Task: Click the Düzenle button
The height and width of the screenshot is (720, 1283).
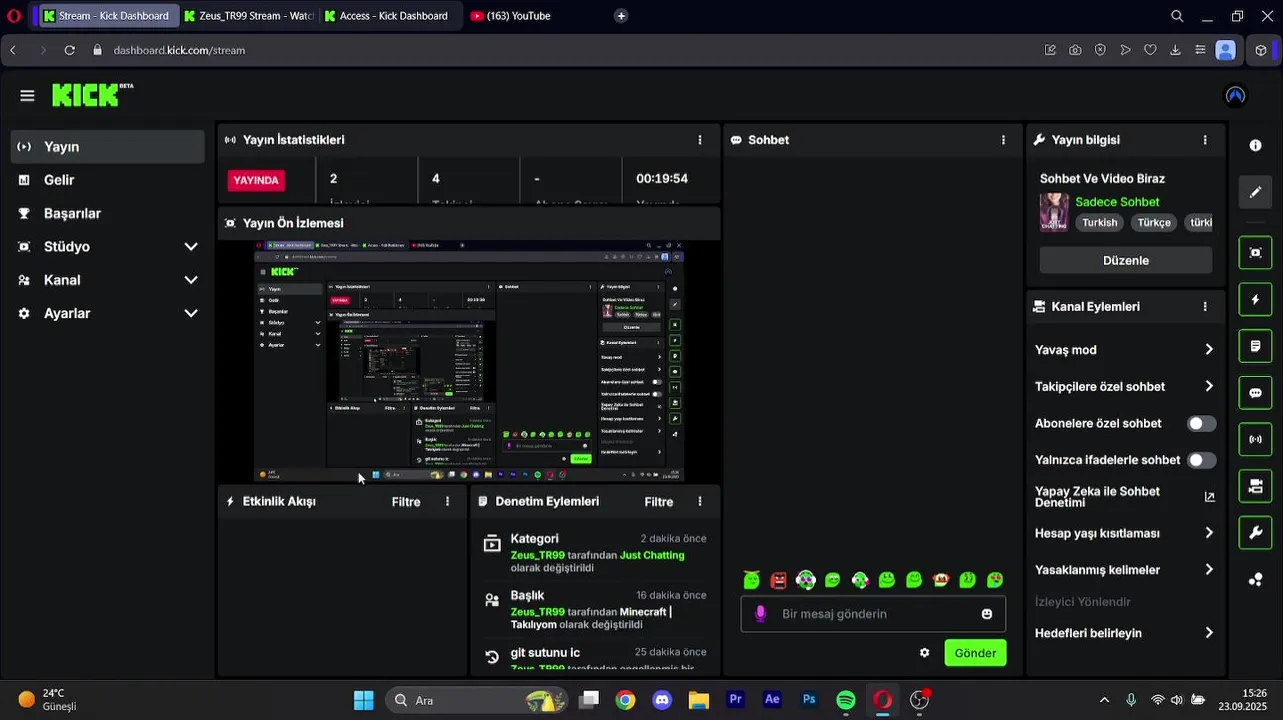Action: [1126, 260]
